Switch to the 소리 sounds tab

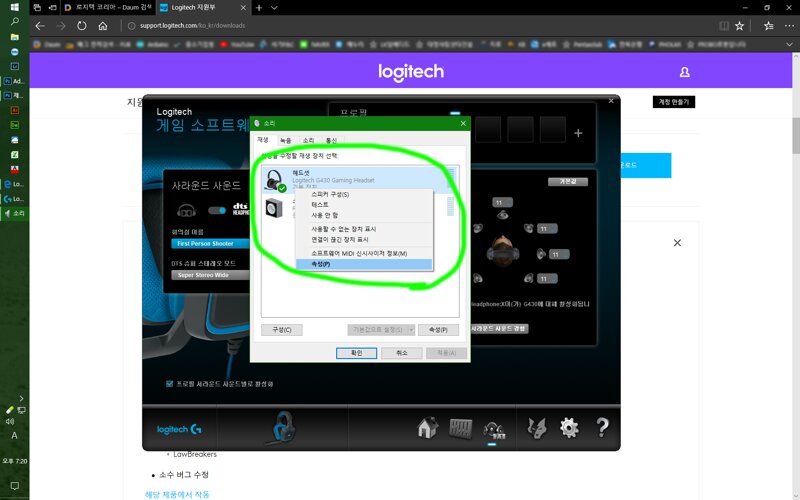coord(308,140)
